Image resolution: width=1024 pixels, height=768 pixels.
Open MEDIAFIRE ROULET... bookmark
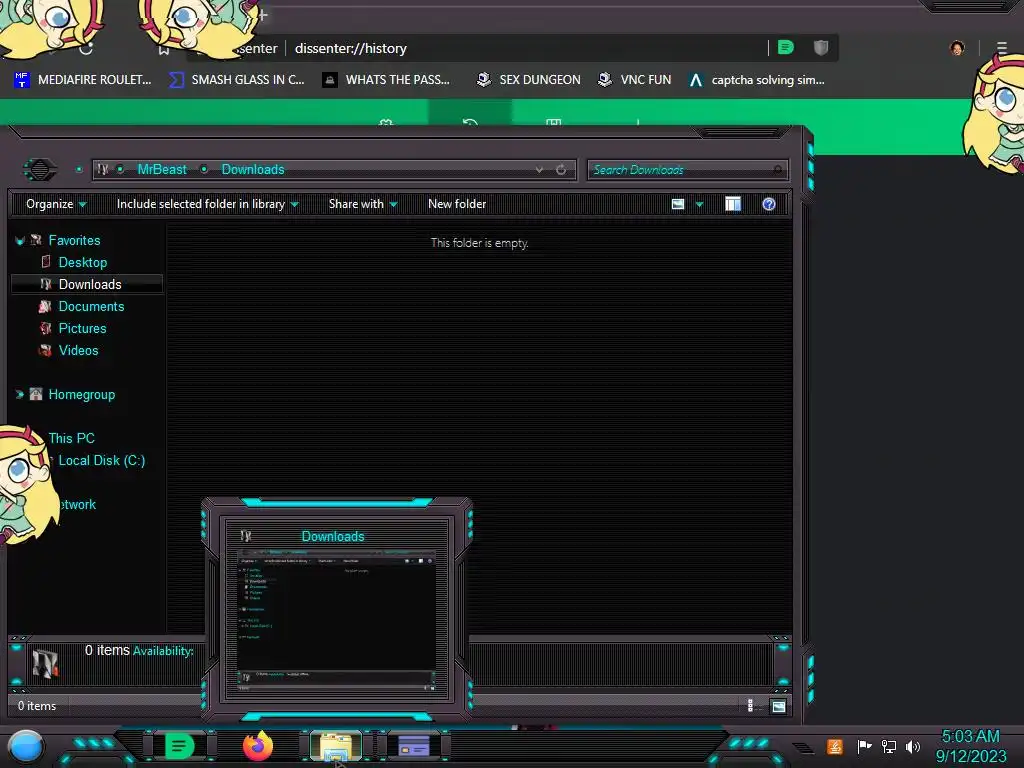point(83,80)
